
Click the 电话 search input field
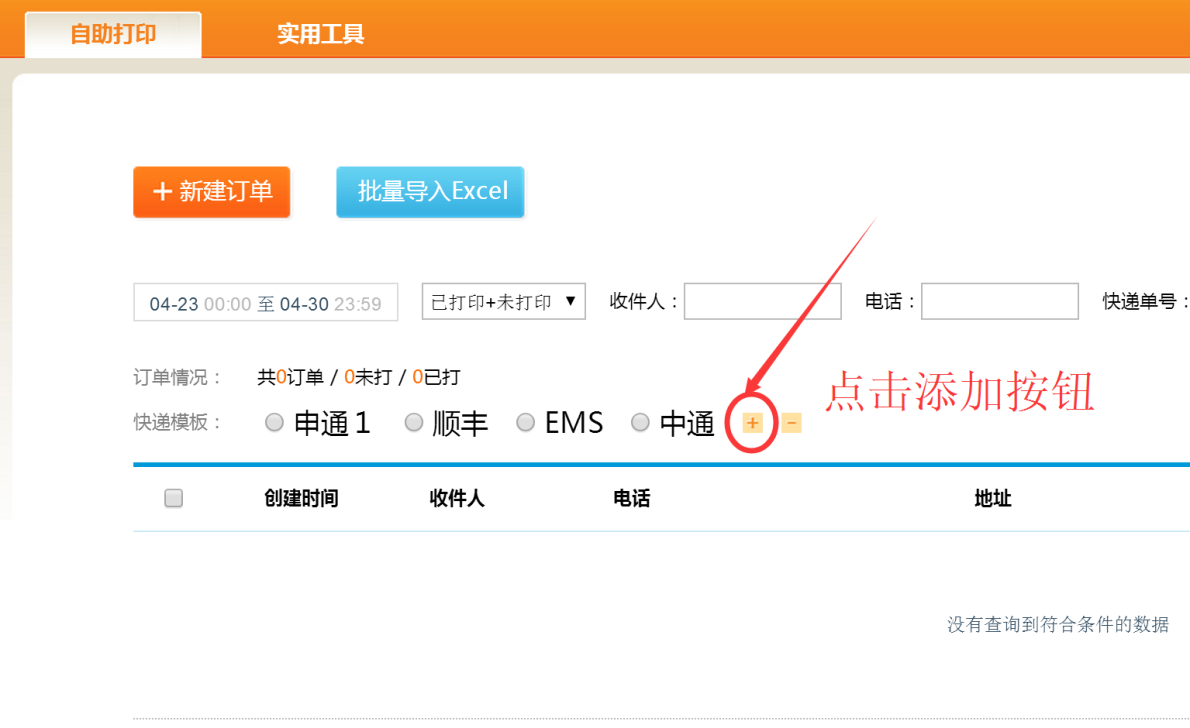[999, 301]
